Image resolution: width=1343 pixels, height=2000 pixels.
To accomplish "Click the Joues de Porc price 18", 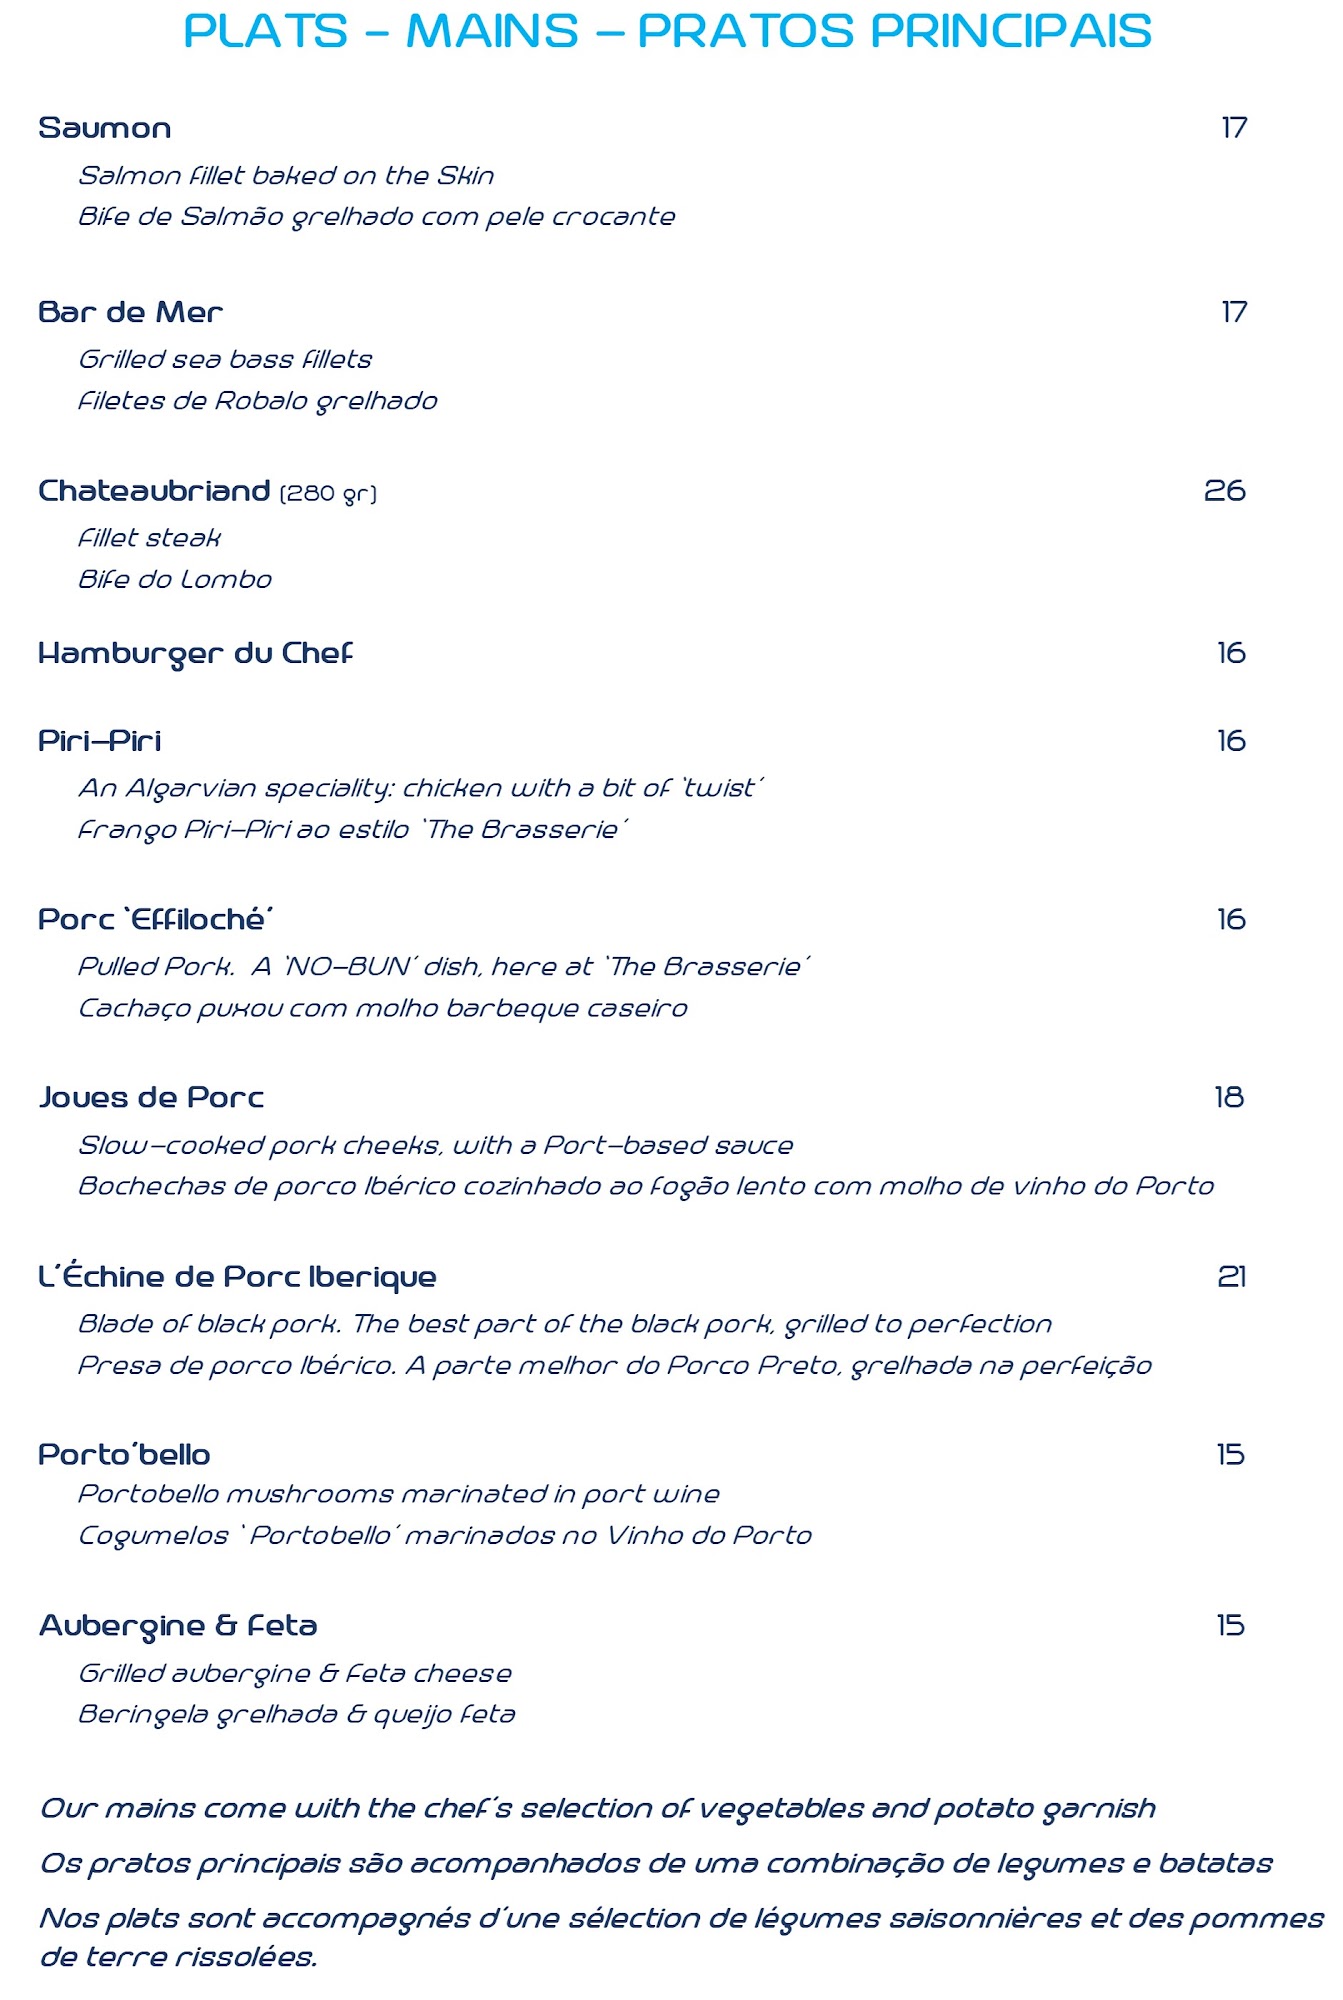I will (x=1228, y=1098).
